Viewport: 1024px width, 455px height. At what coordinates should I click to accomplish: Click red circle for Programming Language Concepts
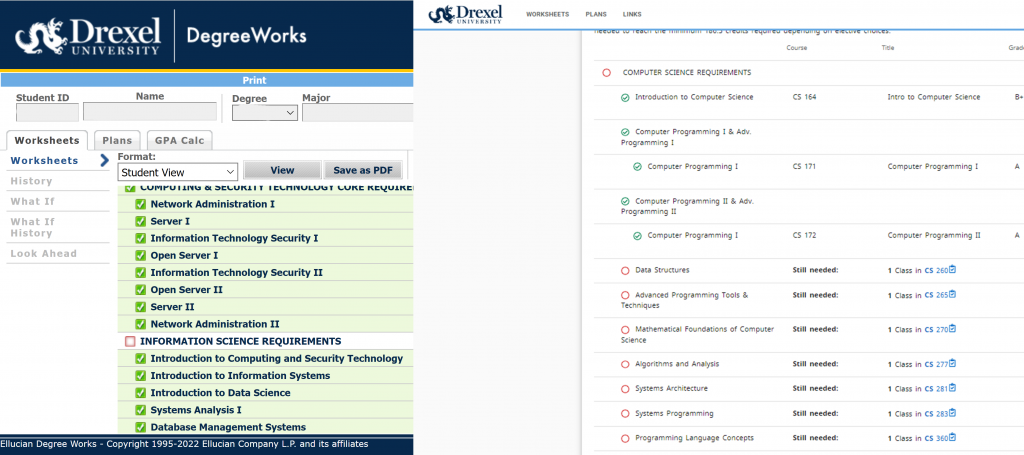tap(625, 439)
